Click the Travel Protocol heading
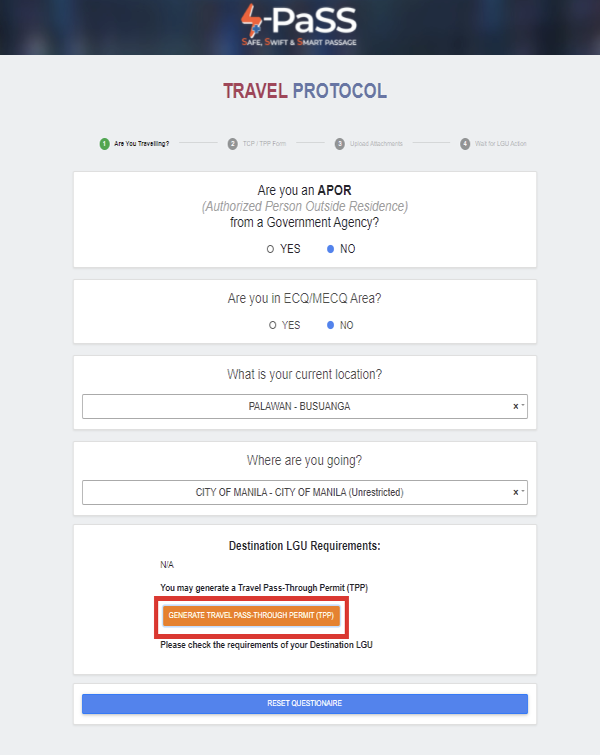This screenshot has height=755, width=600. click(305, 91)
